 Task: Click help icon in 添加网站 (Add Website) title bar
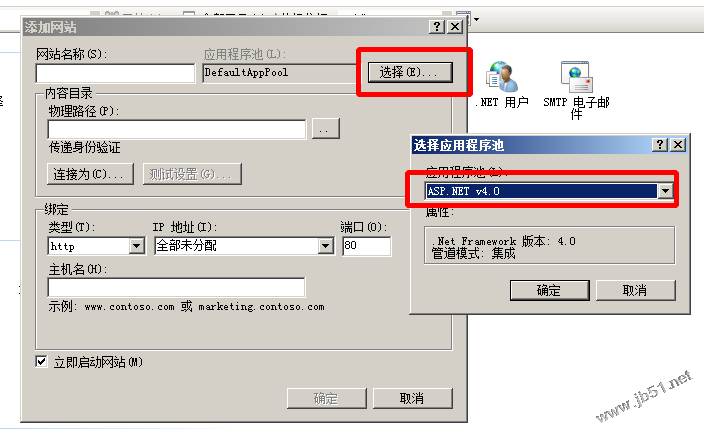coord(437,26)
